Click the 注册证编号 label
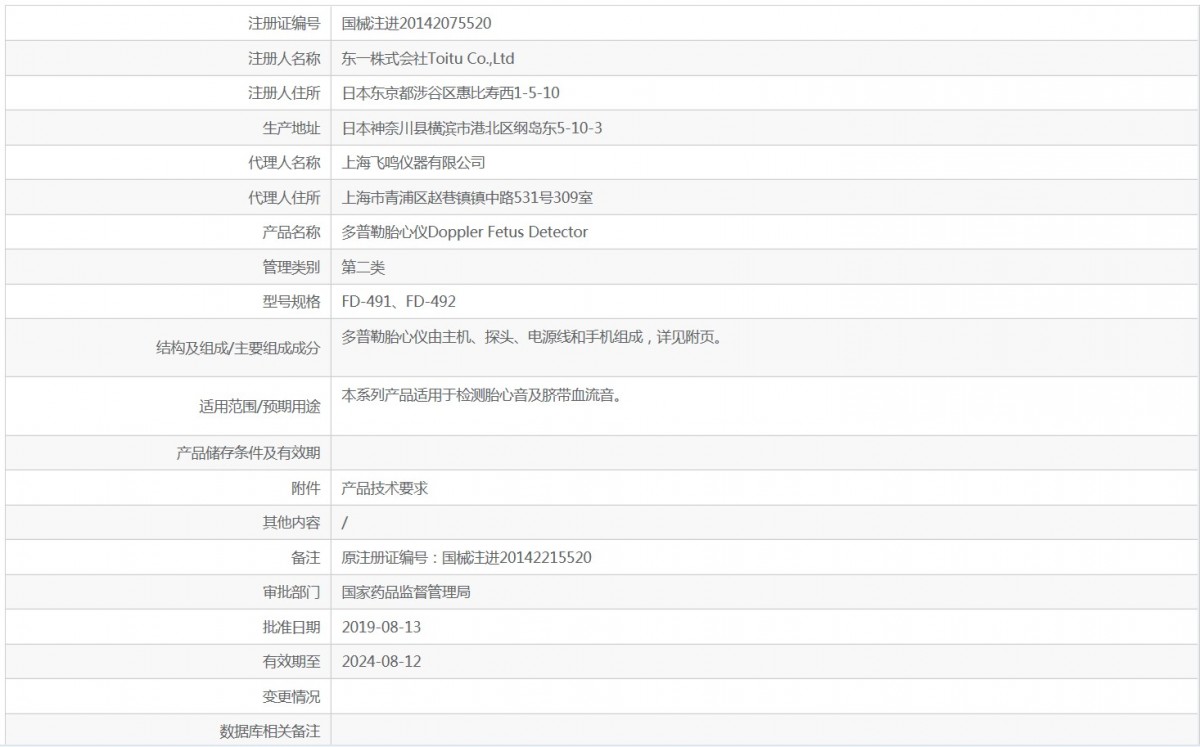This screenshot has height=747, width=1200. [284, 23]
